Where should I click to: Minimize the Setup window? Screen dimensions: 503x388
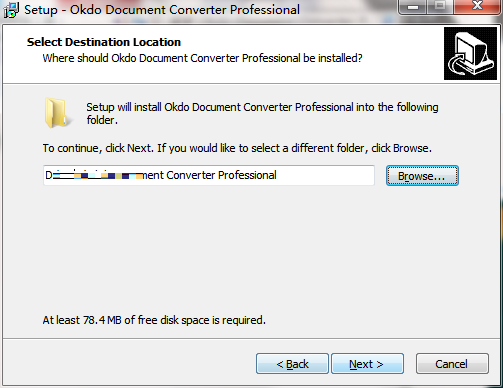[x=413, y=7]
